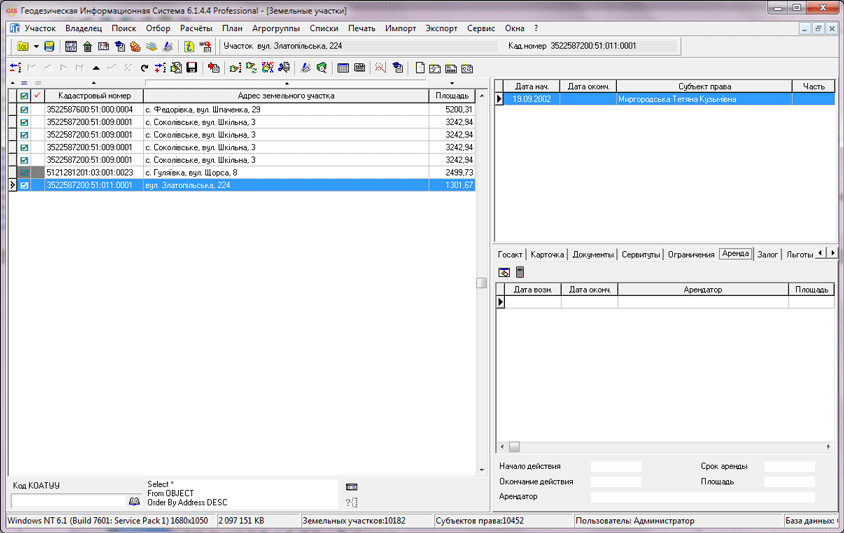Viewport: 844px width, 533px height.
Task: Click the sort arrow above Кадастровый номер column
Action: point(94,83)
